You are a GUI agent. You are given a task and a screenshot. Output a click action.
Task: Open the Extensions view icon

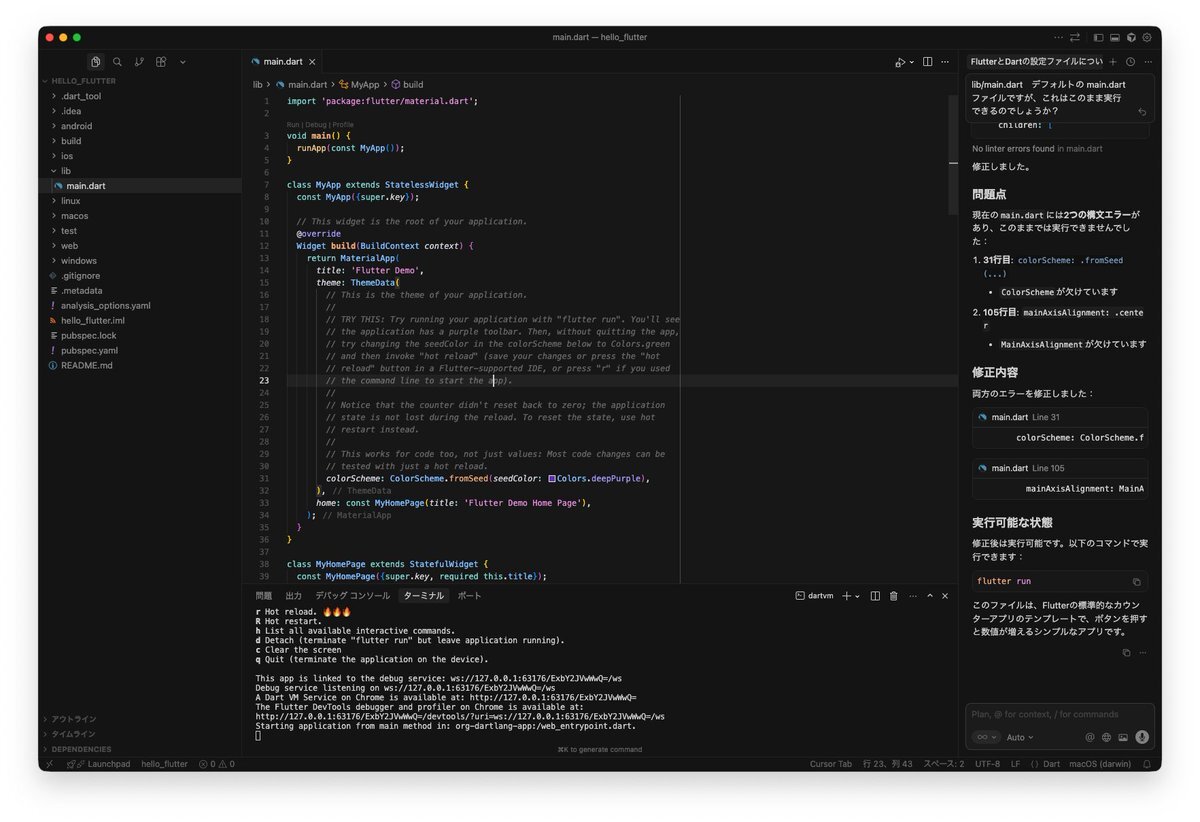tap(160, 62)
